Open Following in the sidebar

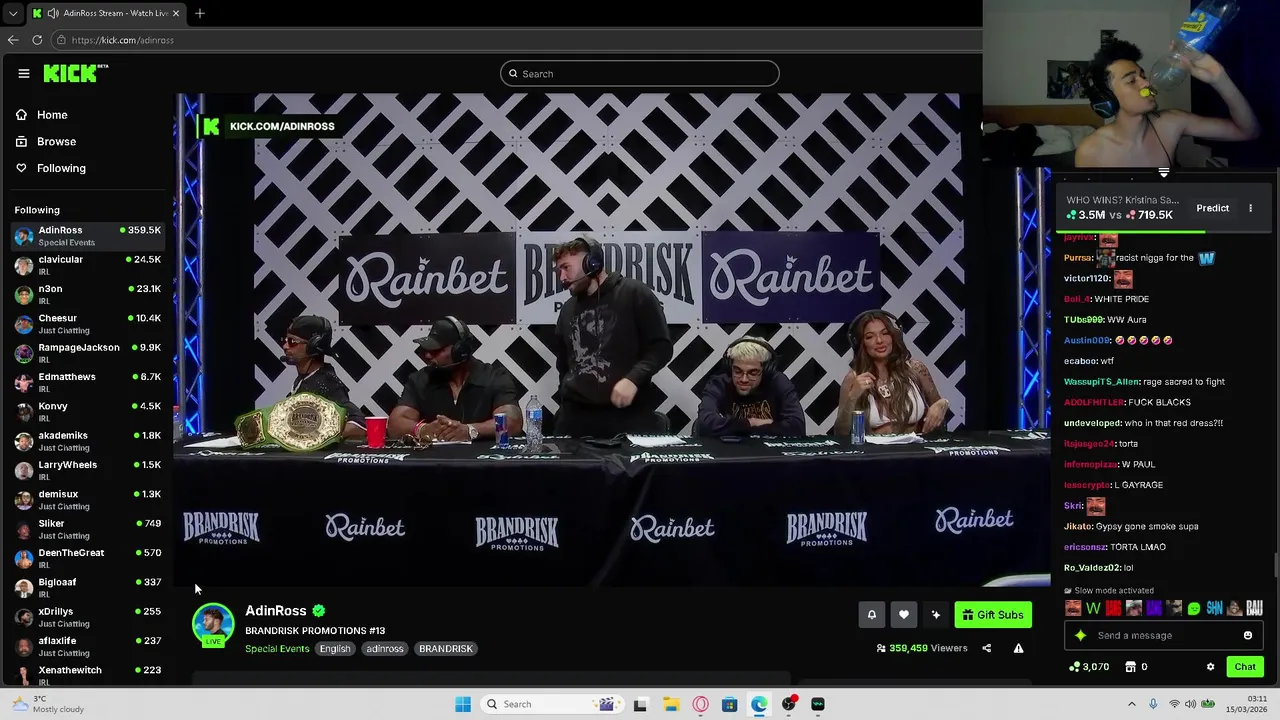tap(61, 168)
